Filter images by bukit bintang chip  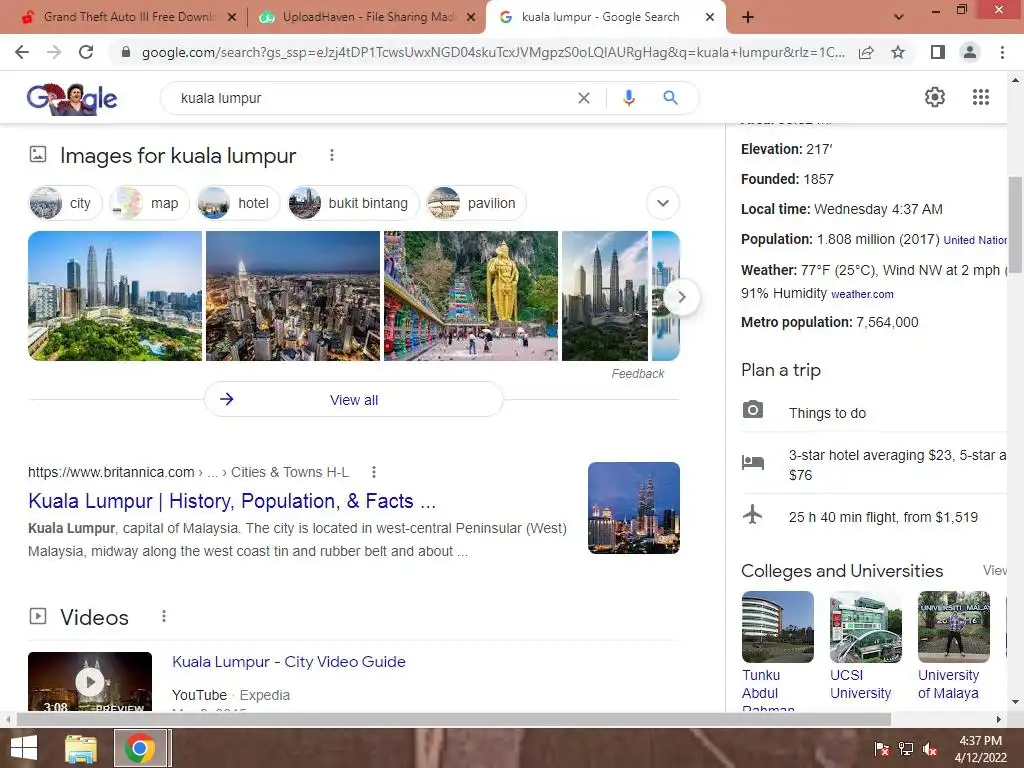tap(353, 203)
